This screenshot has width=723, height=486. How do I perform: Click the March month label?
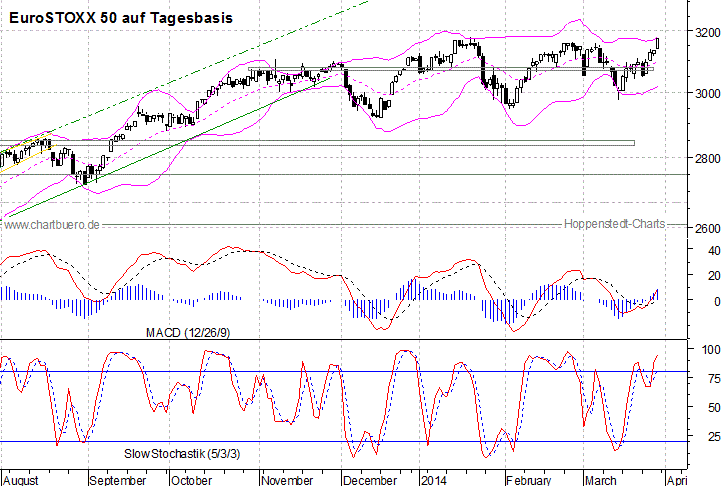pos(601,480)
